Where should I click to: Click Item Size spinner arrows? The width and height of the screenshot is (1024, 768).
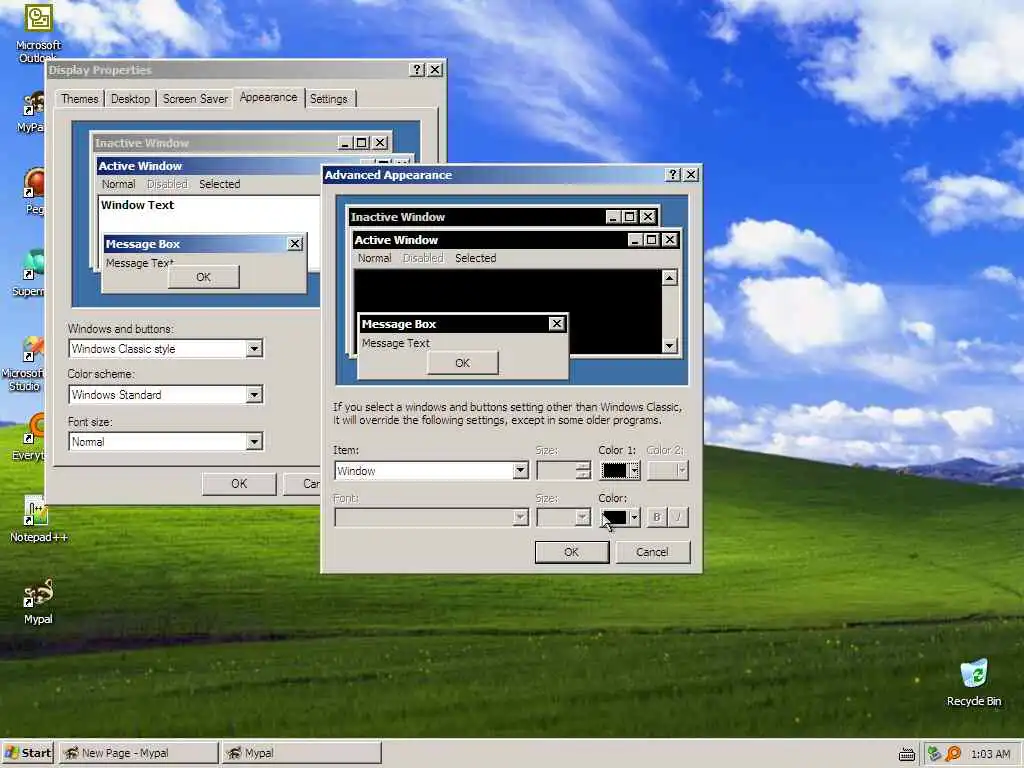[583, 470]
